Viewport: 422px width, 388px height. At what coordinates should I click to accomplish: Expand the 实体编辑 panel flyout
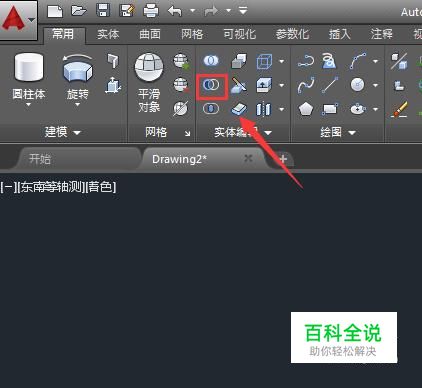(x=243, y=133)
